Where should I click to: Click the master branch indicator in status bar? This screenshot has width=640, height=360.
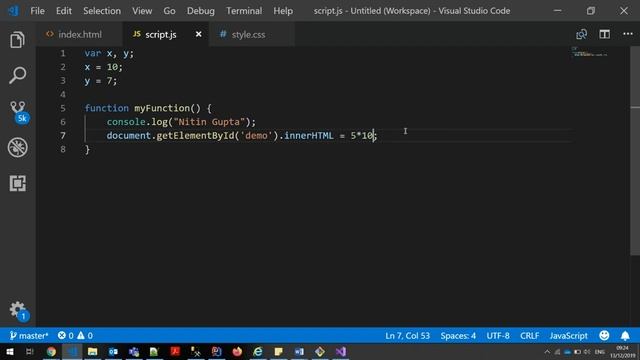[29, 336]
